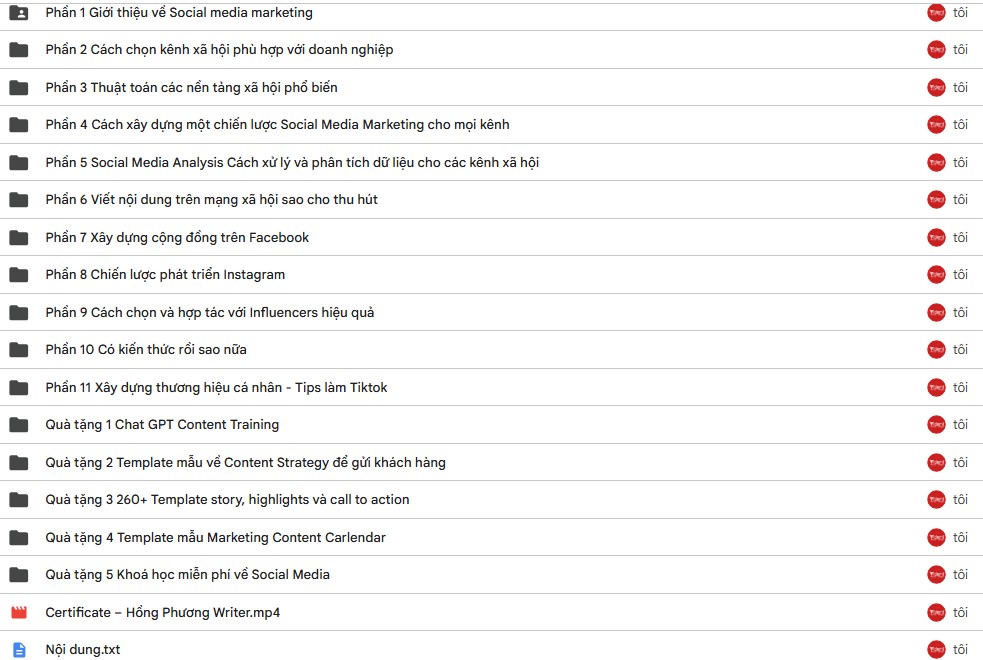Screen dimensions: 983x660
Task: Click folder icon beside Phần 8 Instagram
Action: (x=19, y=275)
